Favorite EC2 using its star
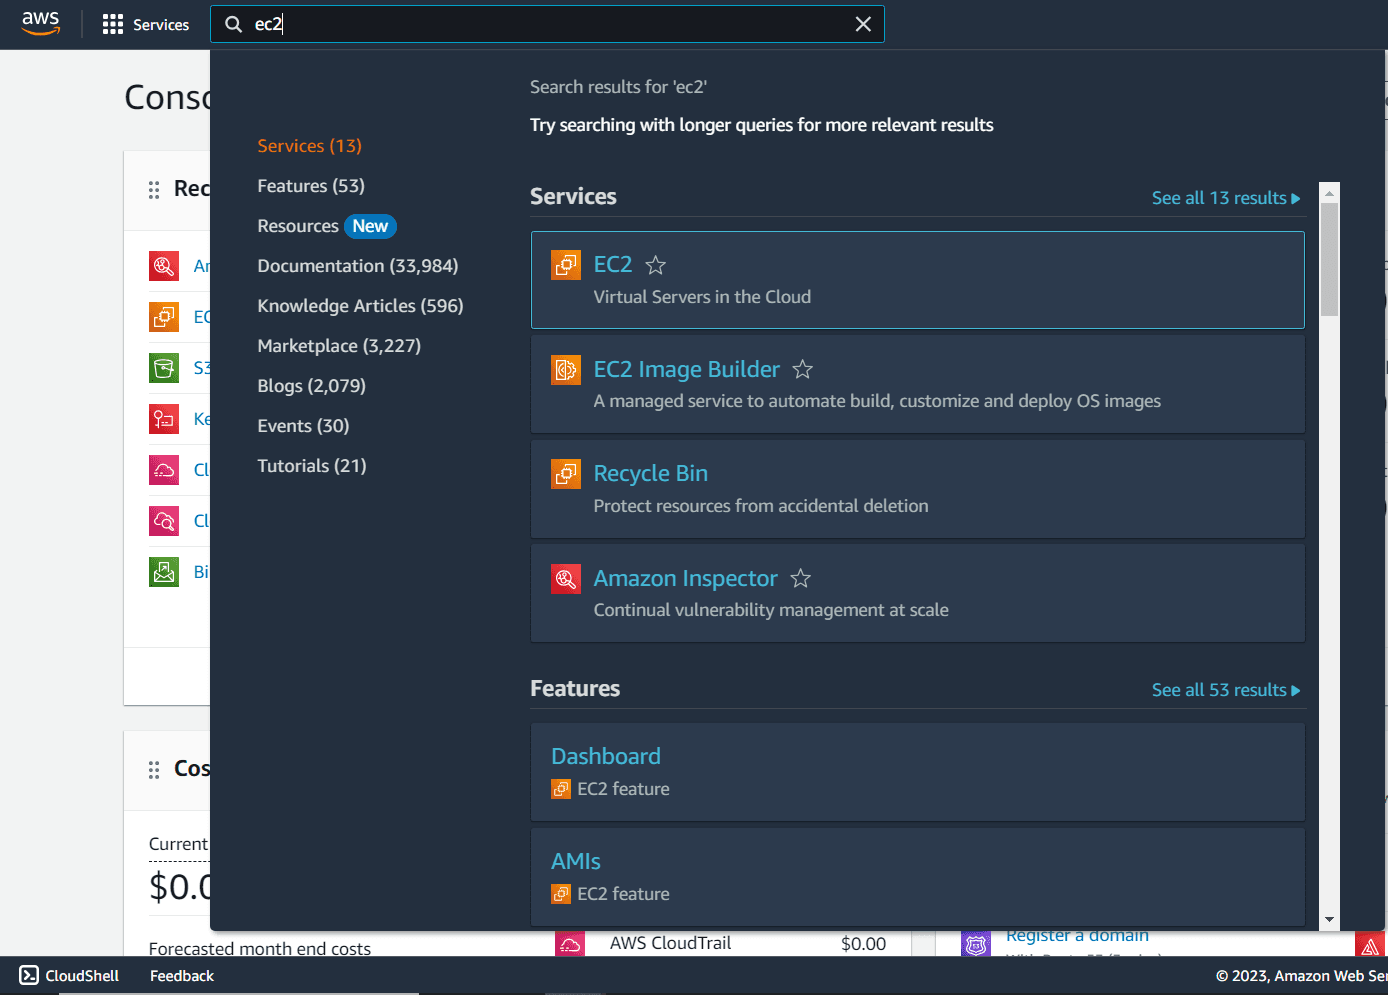Image resolution: width=1388 pixels, height=995 pixels. click(x=655, y=264)
